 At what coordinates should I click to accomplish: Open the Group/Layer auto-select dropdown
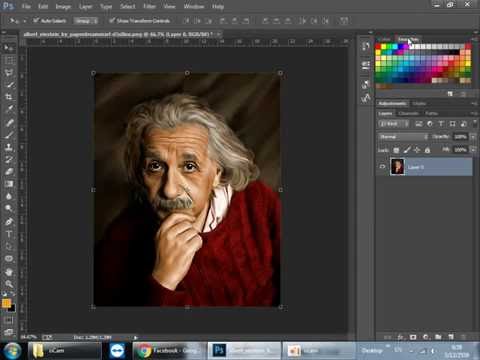[85, 21]
